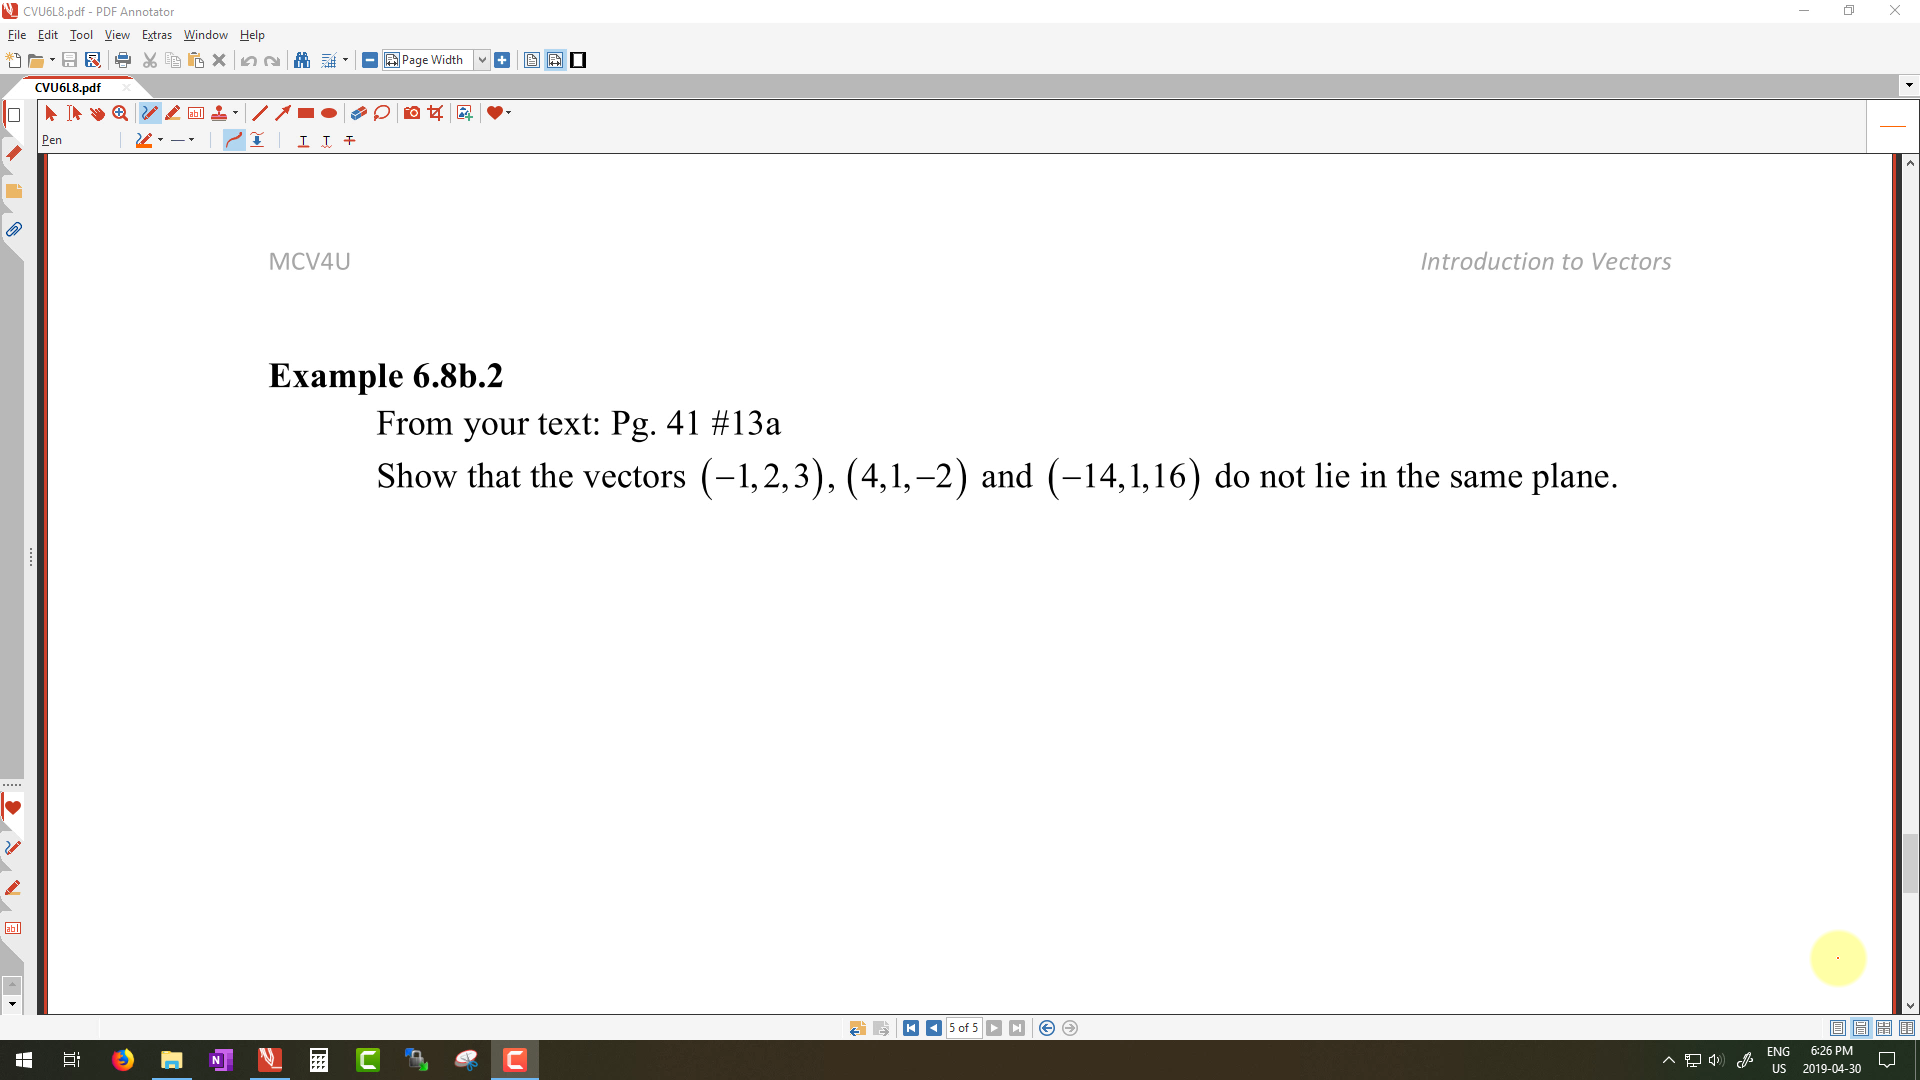Viewport: 1920px width, 1080px height.
Task: Open the Find binoculars tool
Action: (x=302, y=60)
